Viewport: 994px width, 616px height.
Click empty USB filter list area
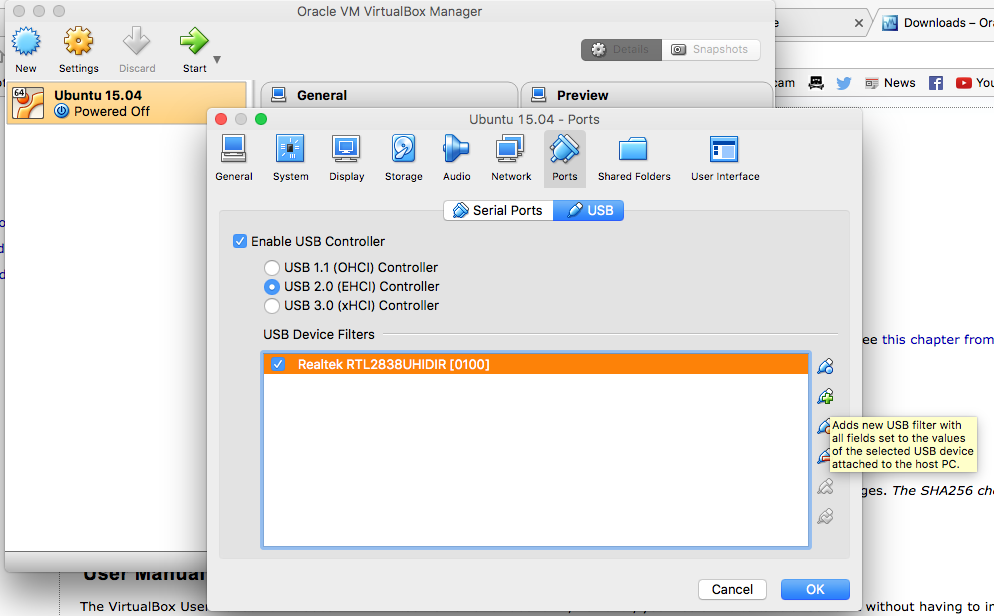point(536,459)
